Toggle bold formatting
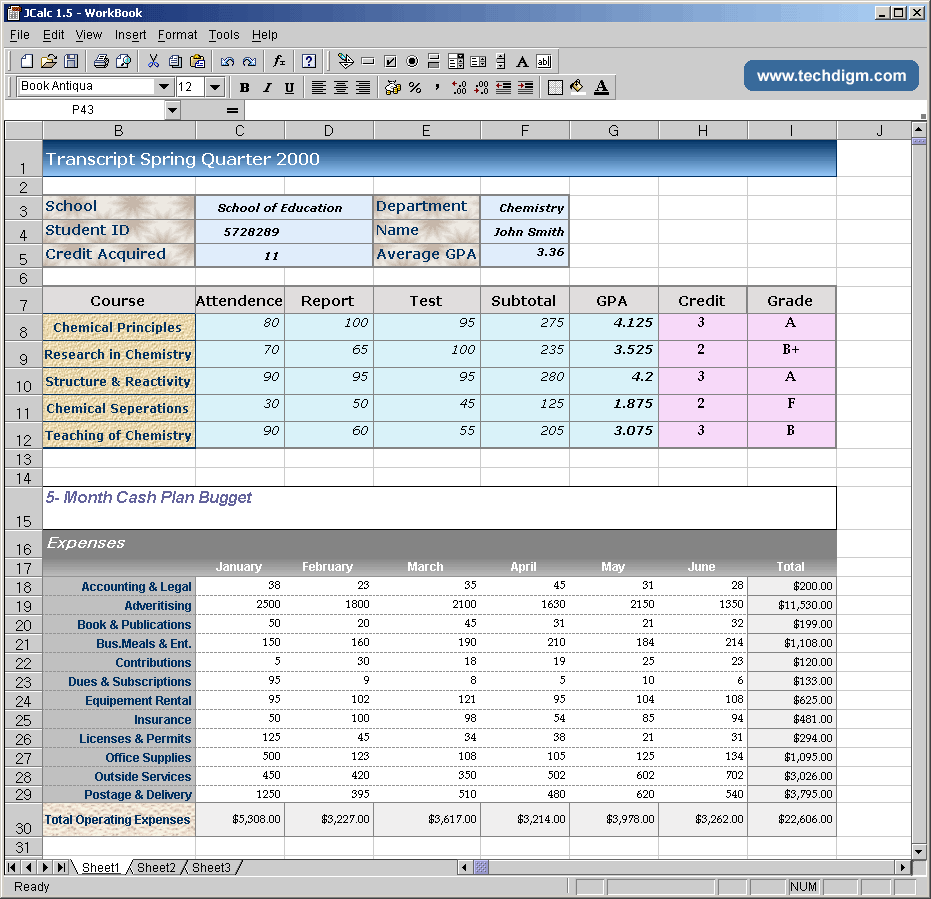Image resolution: width=931 pixels, height=899 pixels. click(x=244, y=88)
